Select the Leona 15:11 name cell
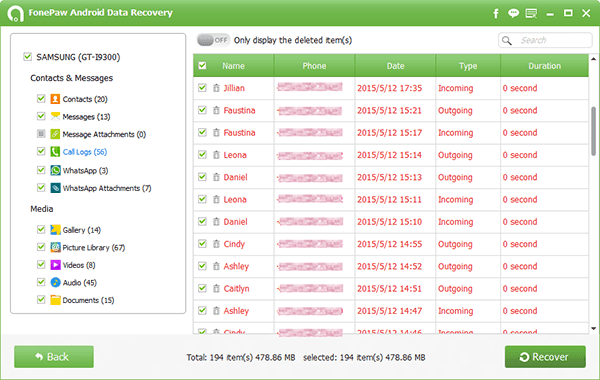 [235, 200]
